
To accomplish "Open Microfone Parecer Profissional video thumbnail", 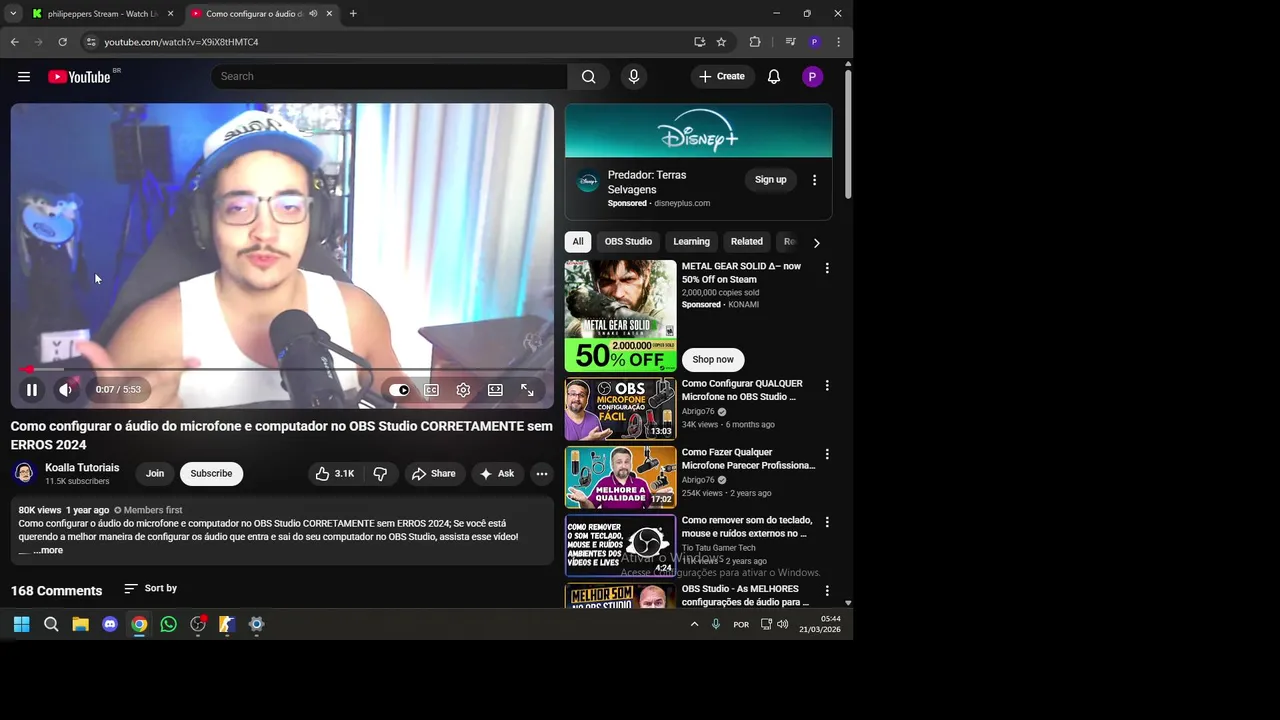I will click(x=620, y=478).
